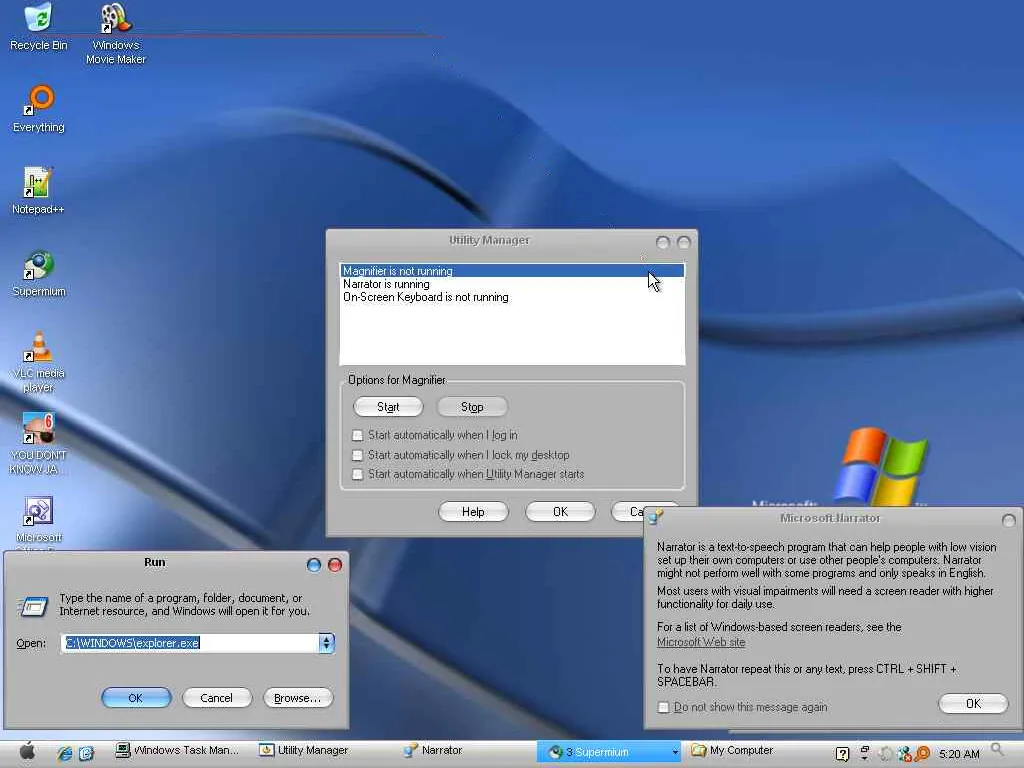This screenshot has height=768, width=1024.
Task: Click the partially hidden Cancel button in Utility Manager
Action: 628,511
